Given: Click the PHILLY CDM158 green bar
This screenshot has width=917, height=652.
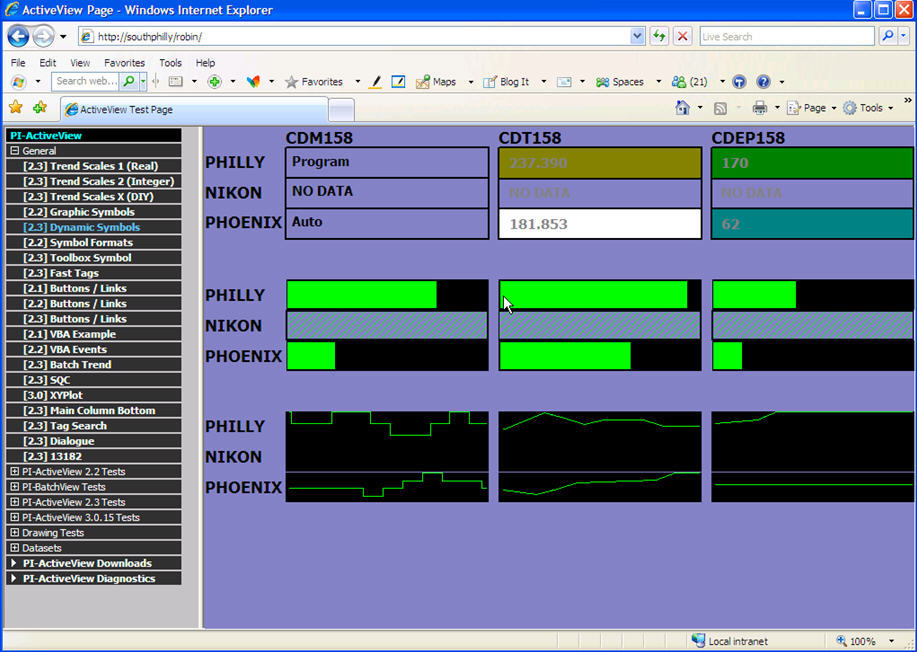Looking at the screenshot, I should click(x=361, y=294).
